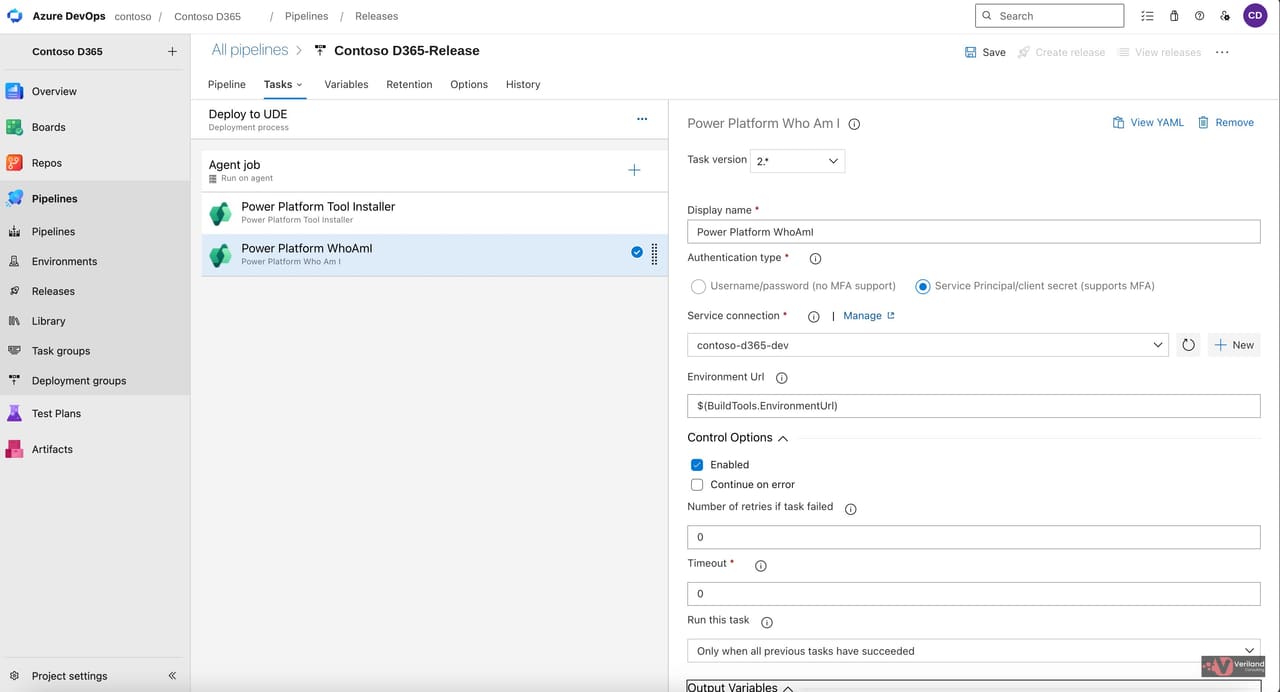Open the Tasks tab stage dropdown arrow

299,85
